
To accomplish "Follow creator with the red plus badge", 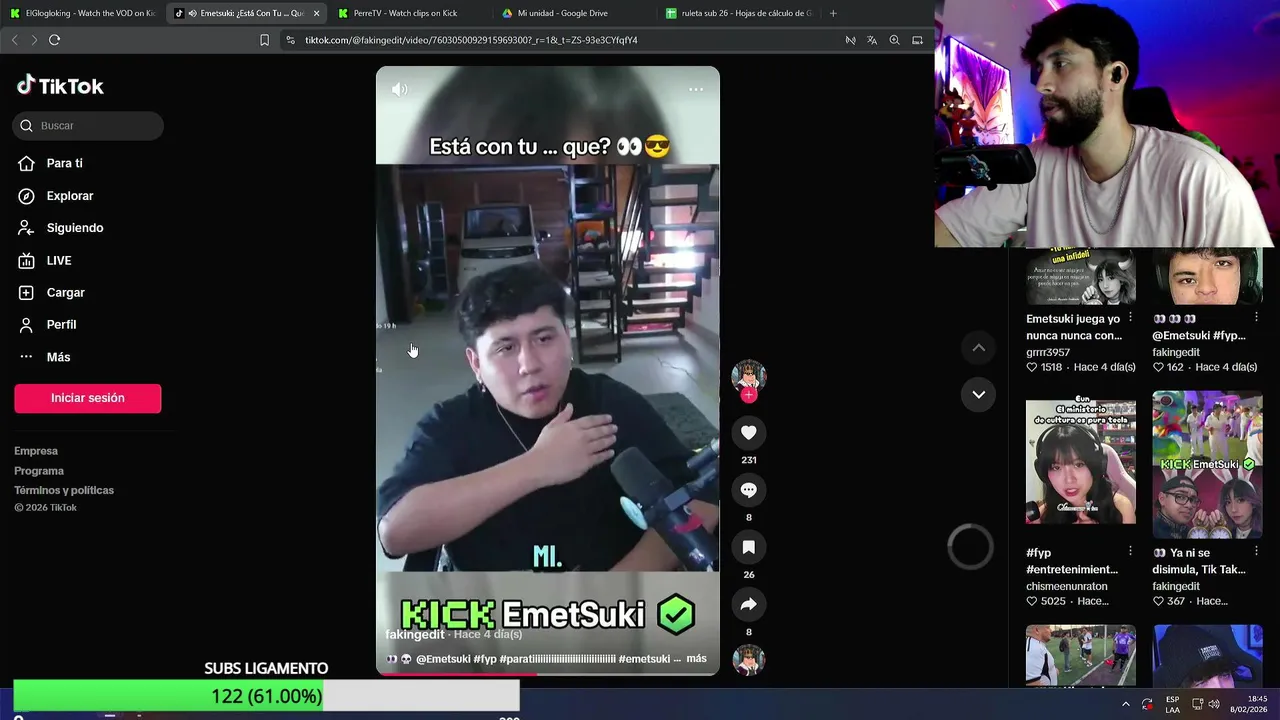I will [x=749, y=395].
